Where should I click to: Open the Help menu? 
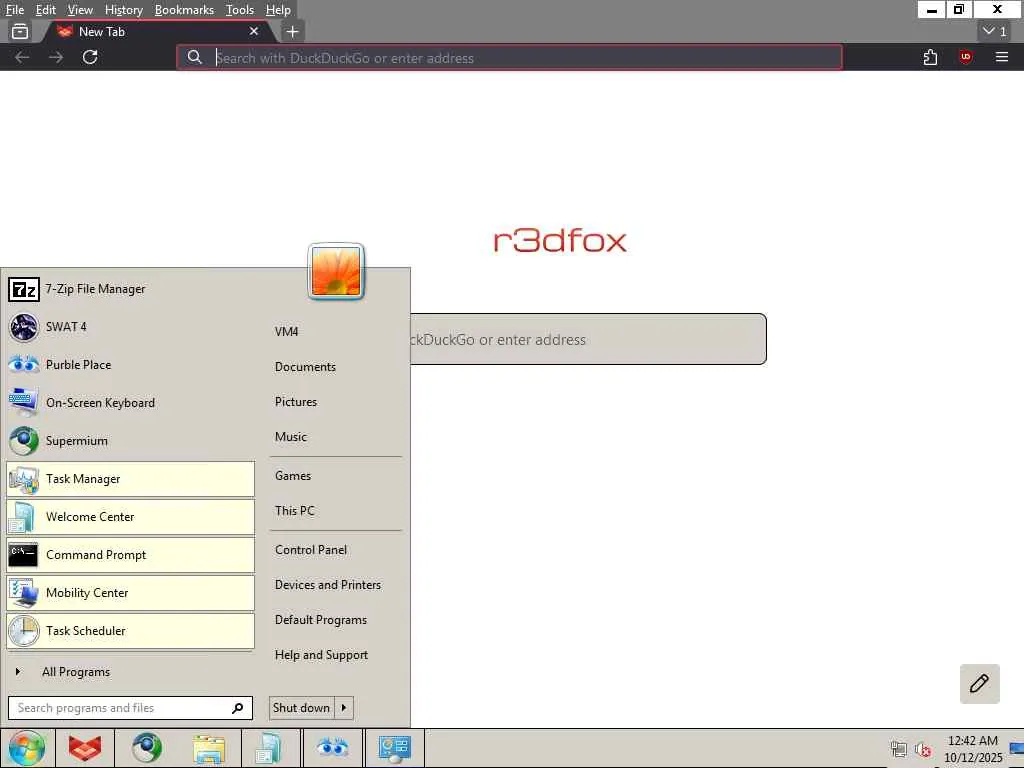click(278, 10)
